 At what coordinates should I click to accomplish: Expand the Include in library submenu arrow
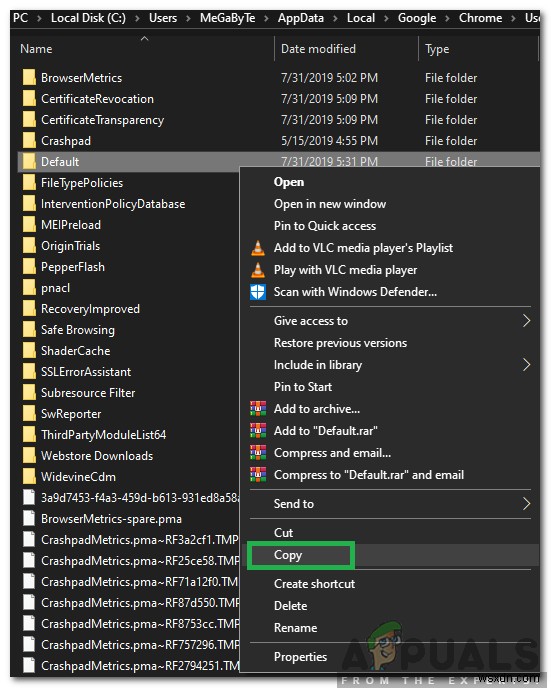[526, 365]
